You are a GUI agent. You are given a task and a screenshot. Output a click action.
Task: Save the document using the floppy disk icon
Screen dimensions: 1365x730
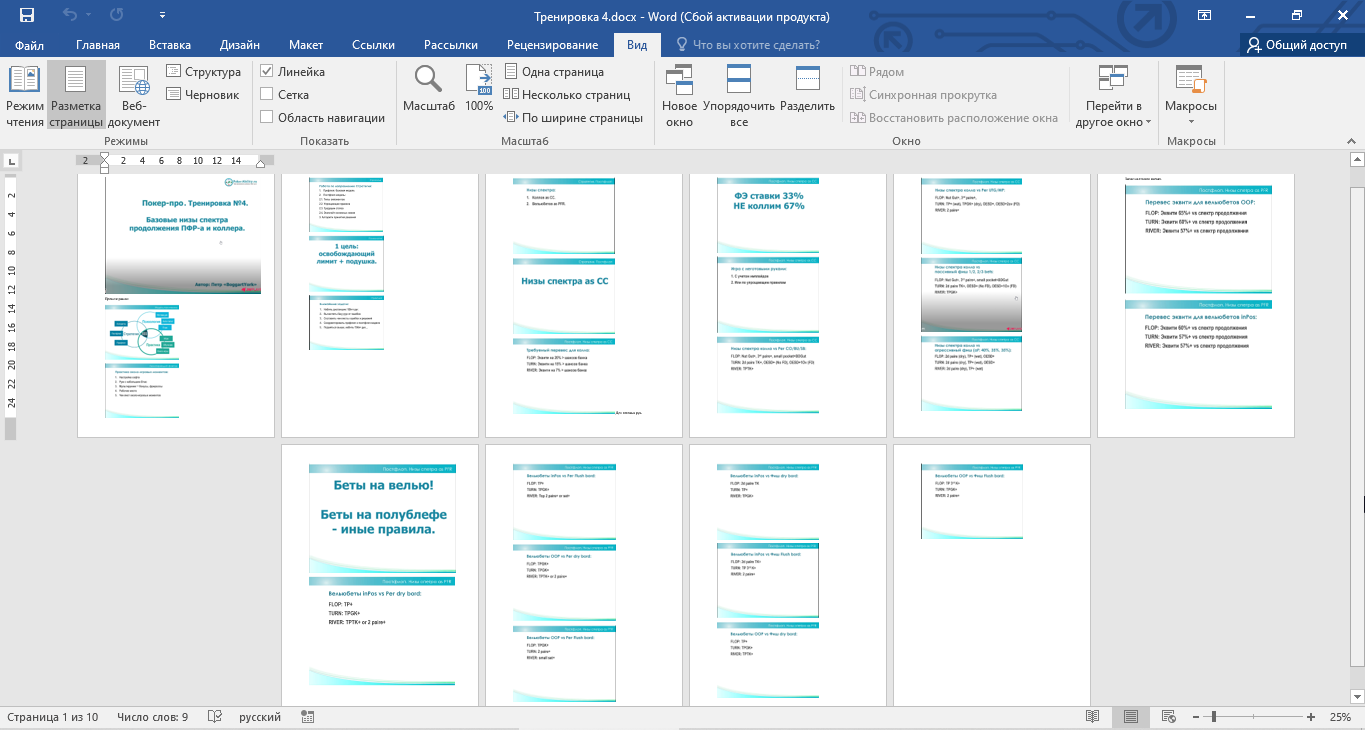27,15
